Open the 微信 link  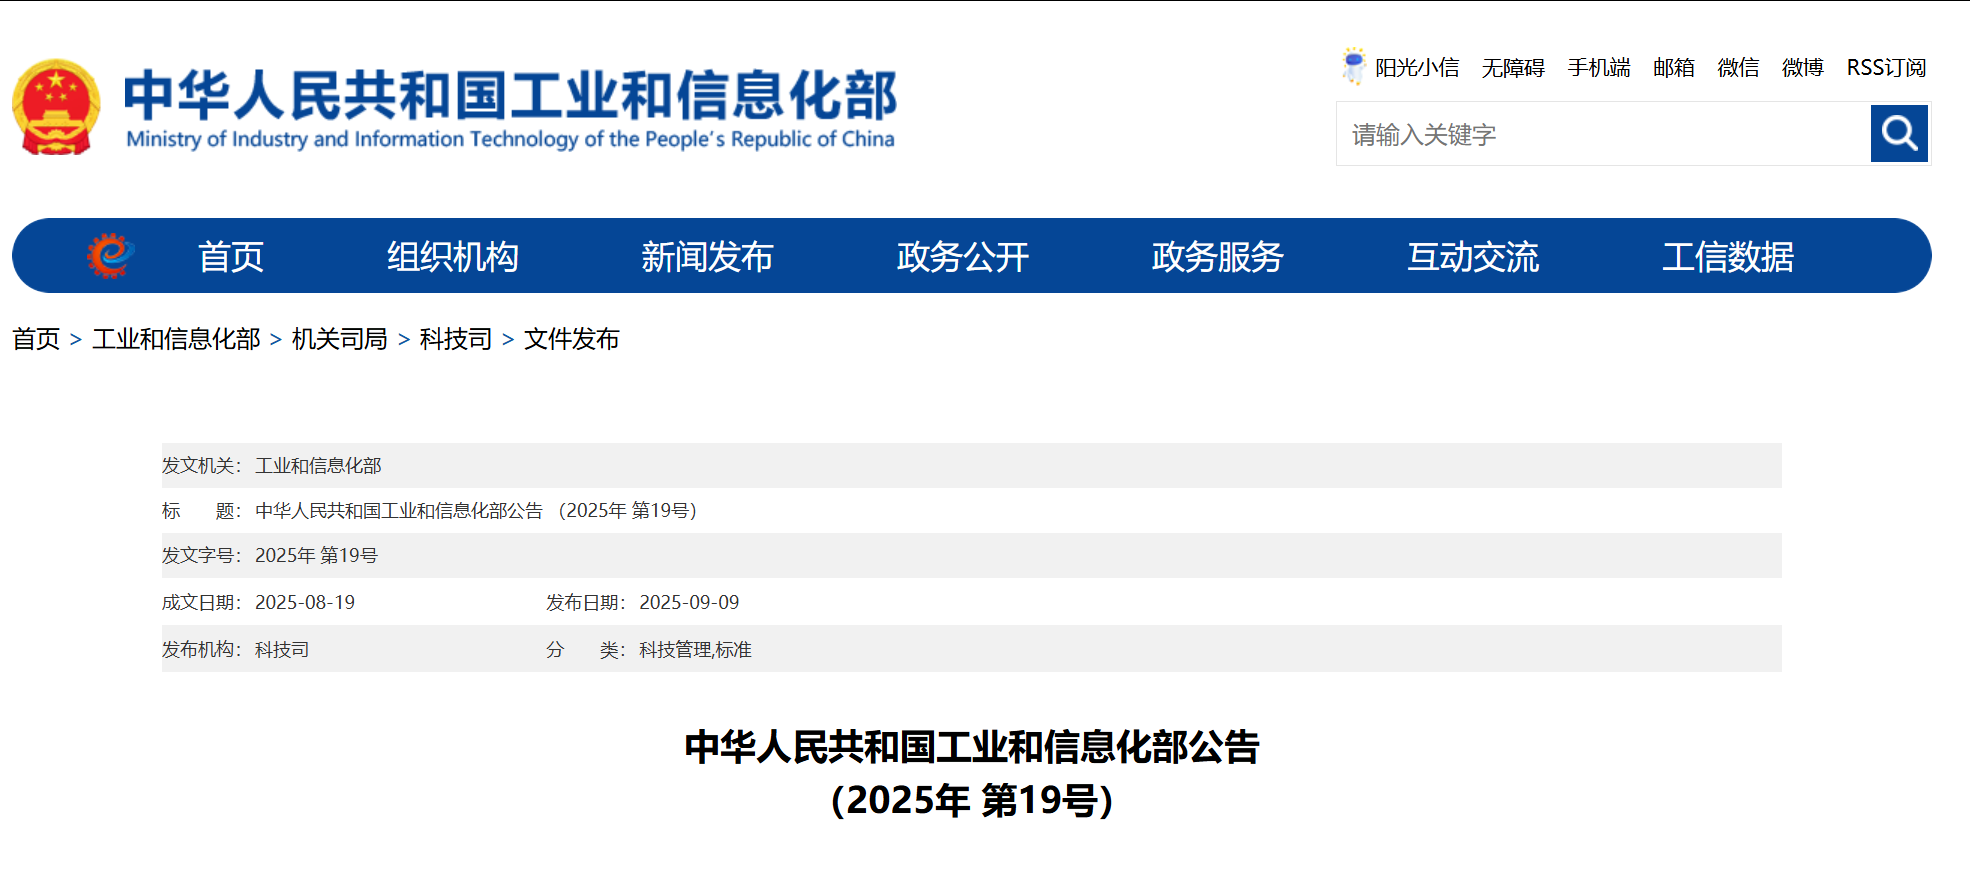1738,68
